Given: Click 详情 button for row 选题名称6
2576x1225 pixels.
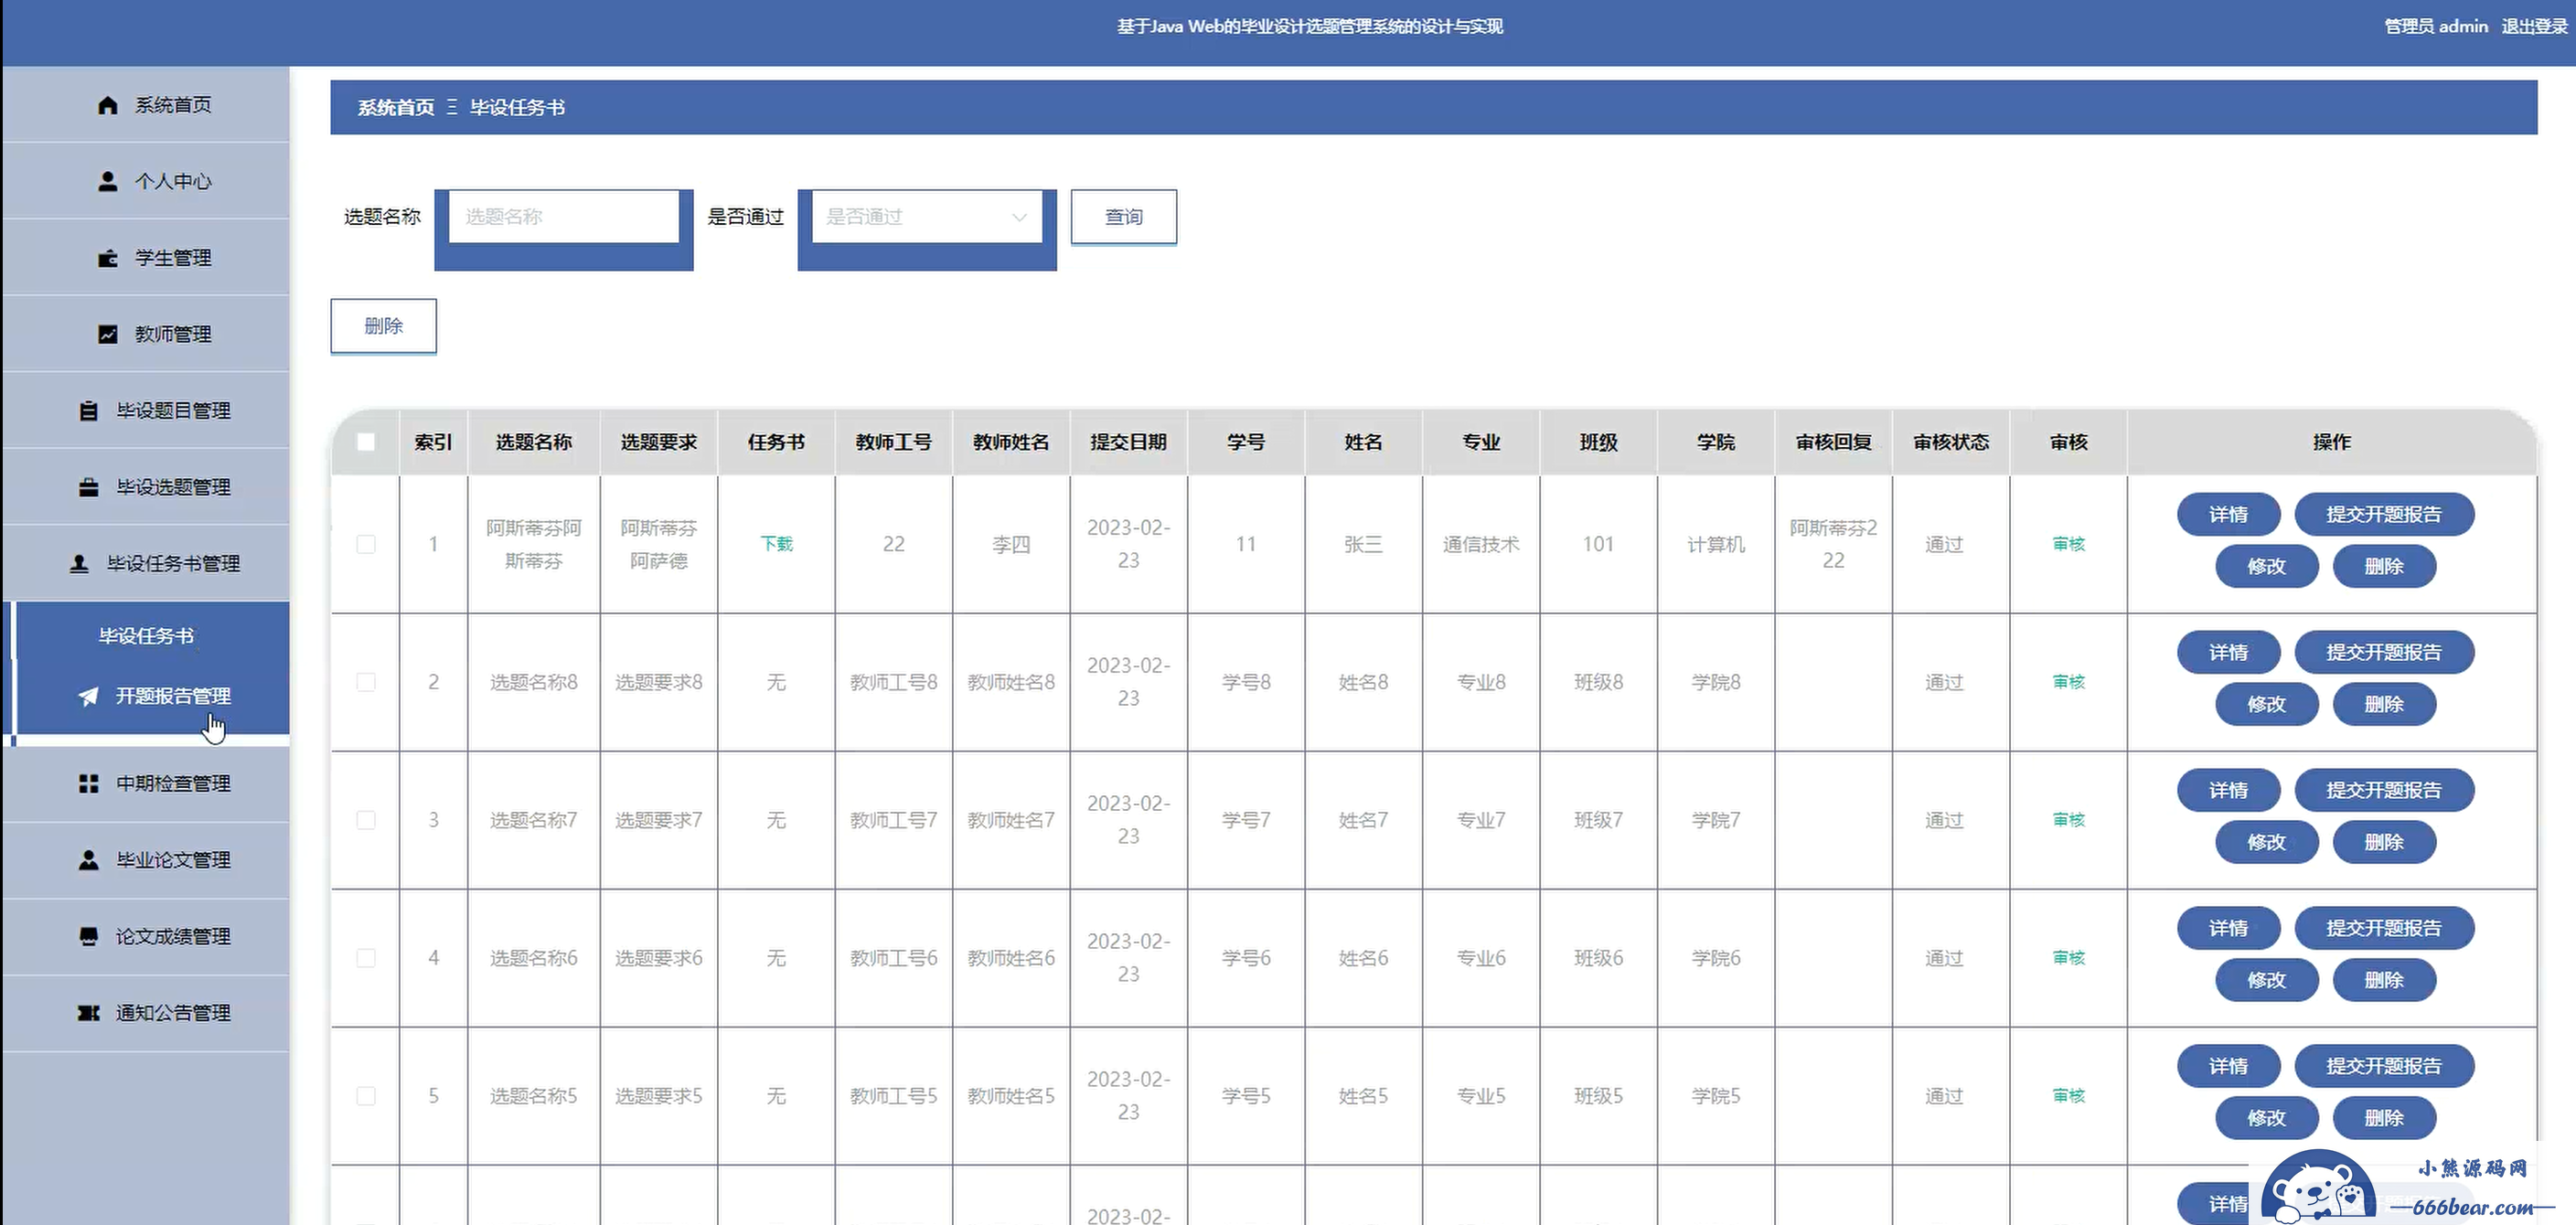Looking at the screenshot, I should coord(2229,929).
